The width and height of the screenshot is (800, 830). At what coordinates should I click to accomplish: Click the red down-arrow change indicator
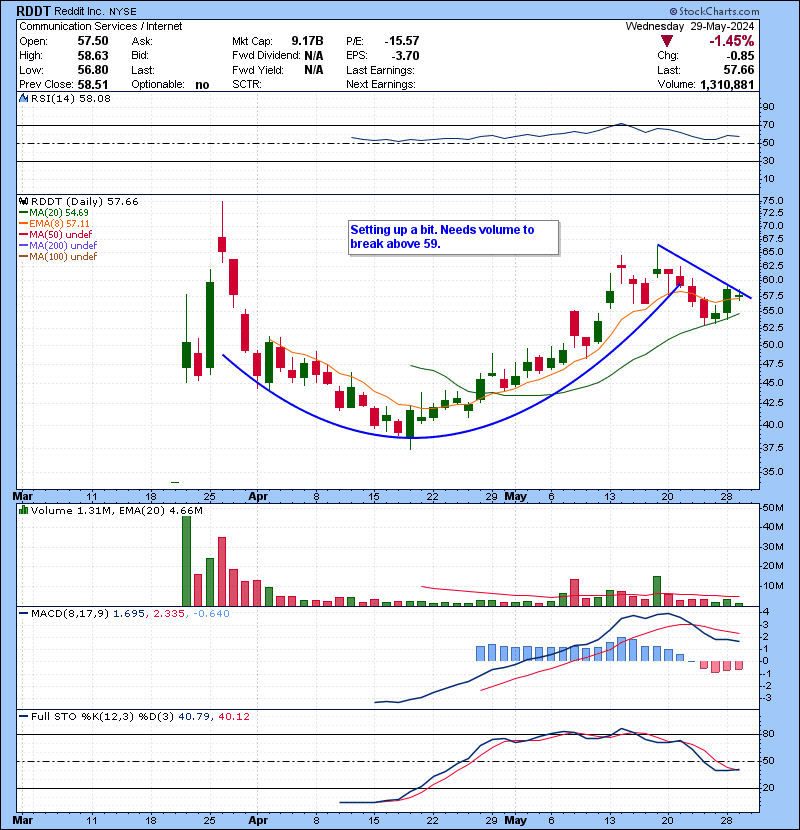[x=667, y=41]
